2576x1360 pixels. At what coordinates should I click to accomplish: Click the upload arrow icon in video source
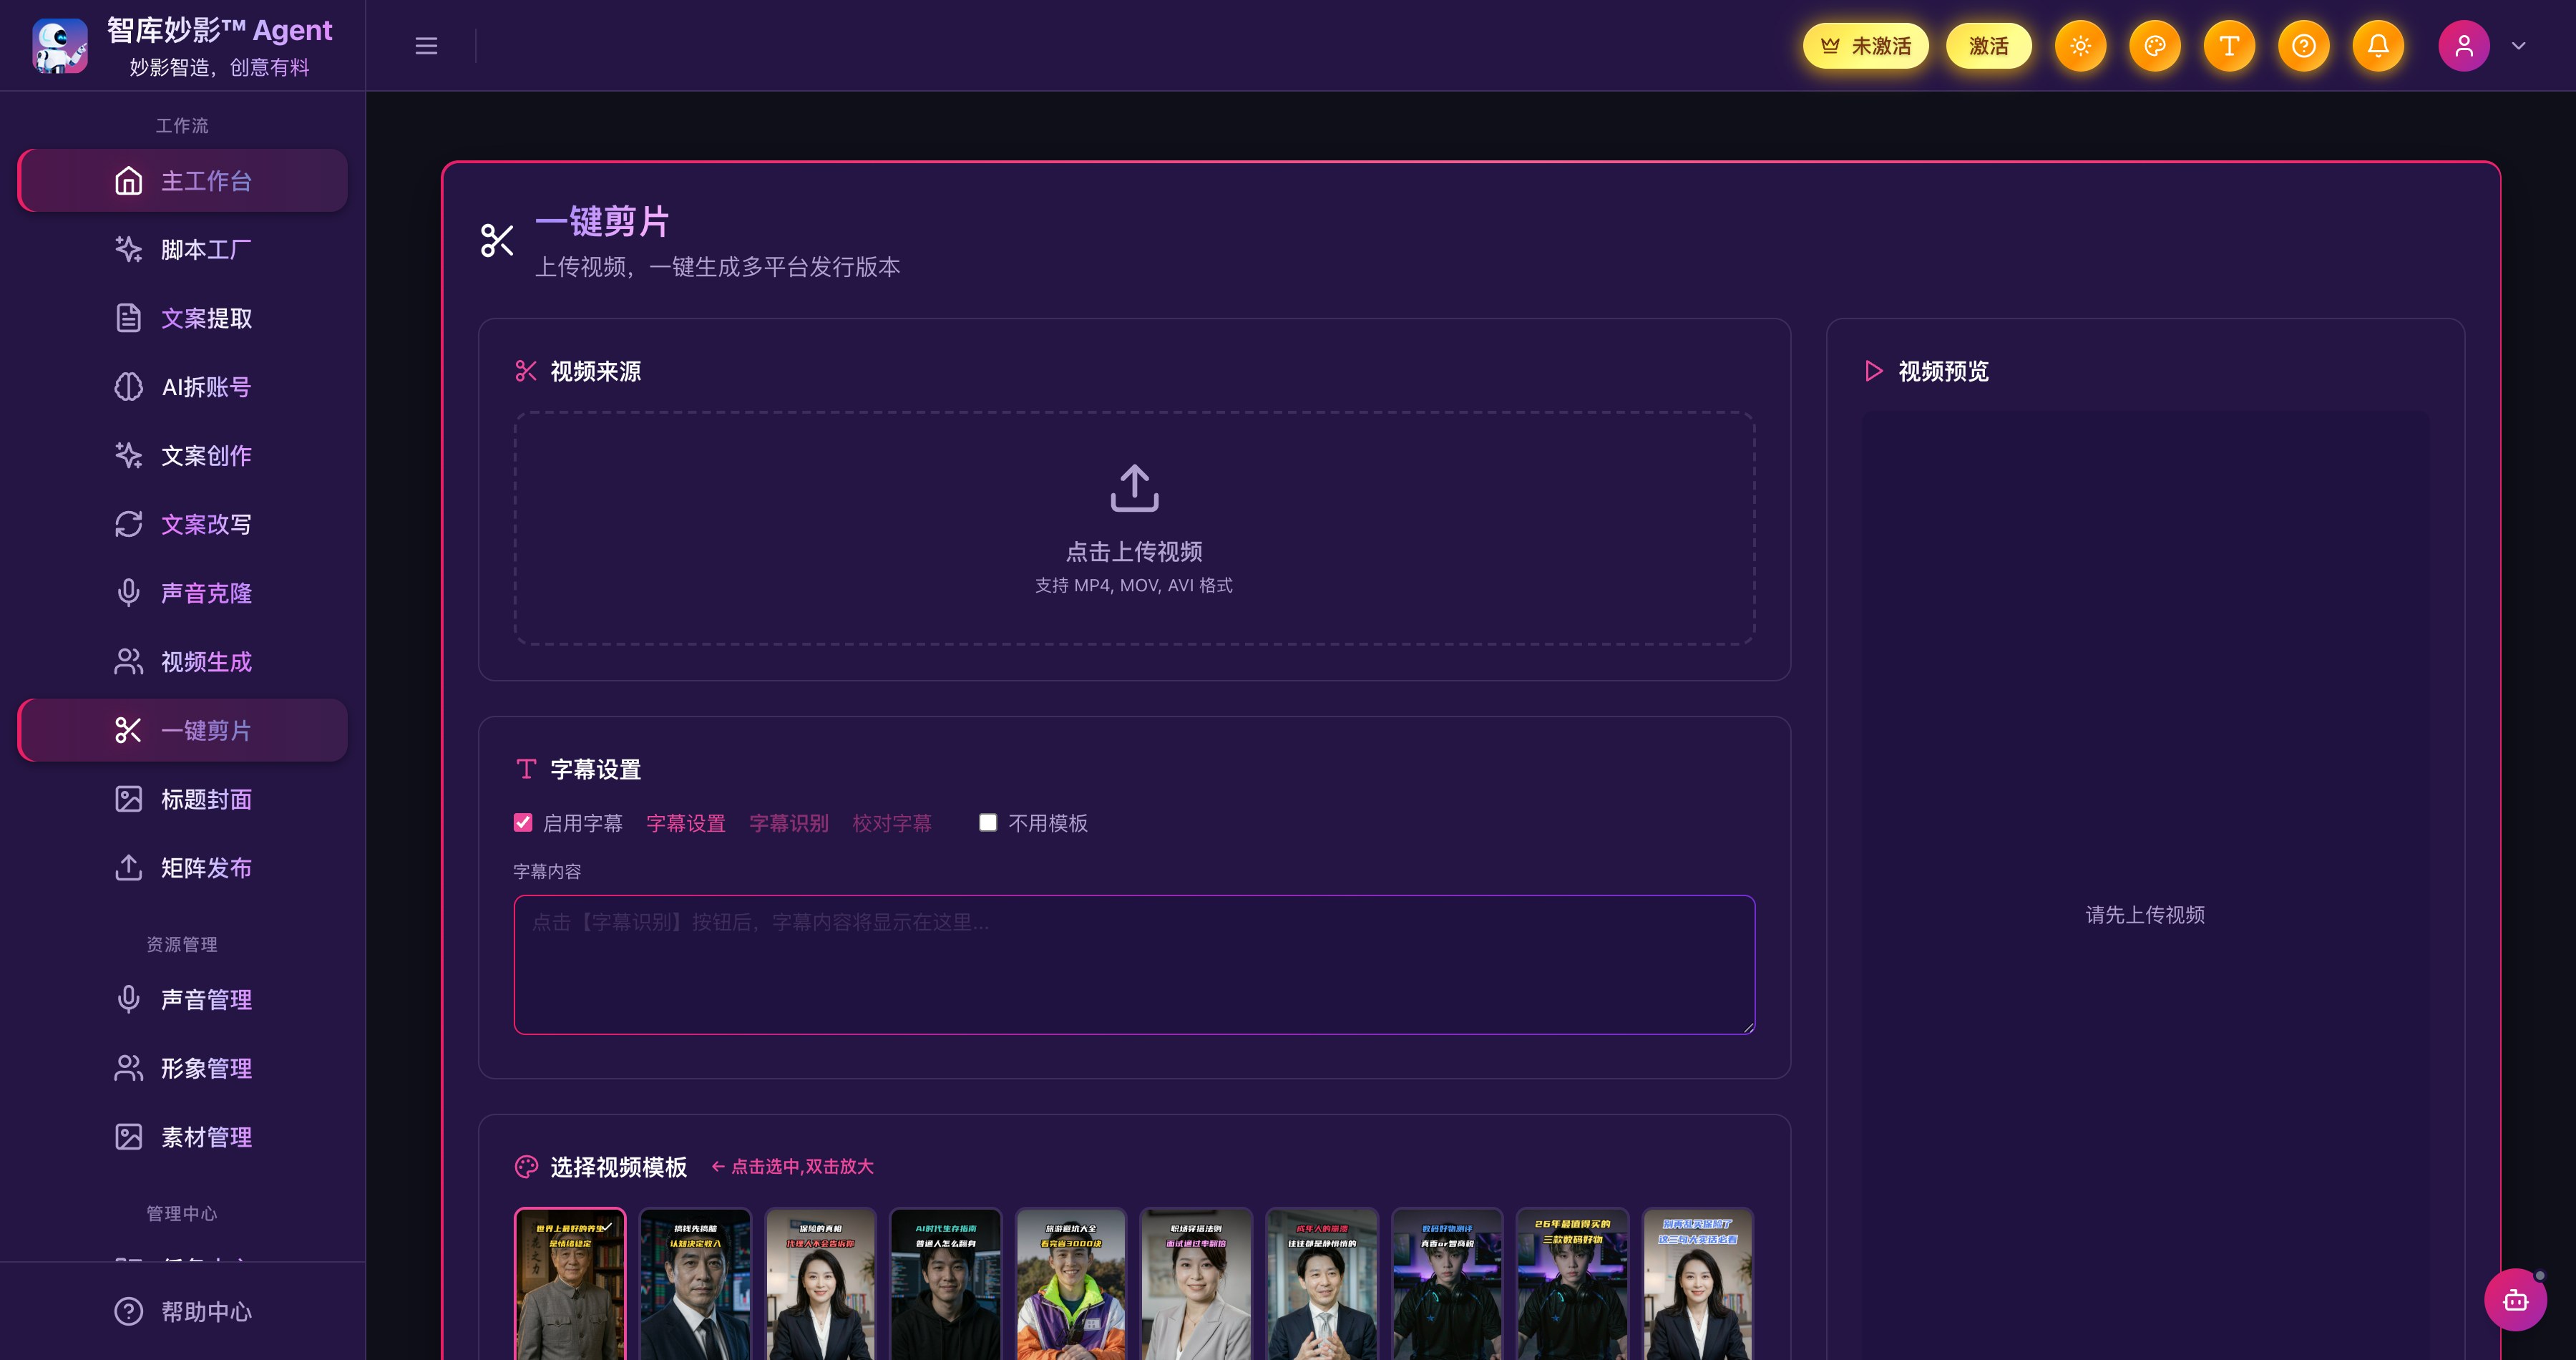tap(1134, 488)
